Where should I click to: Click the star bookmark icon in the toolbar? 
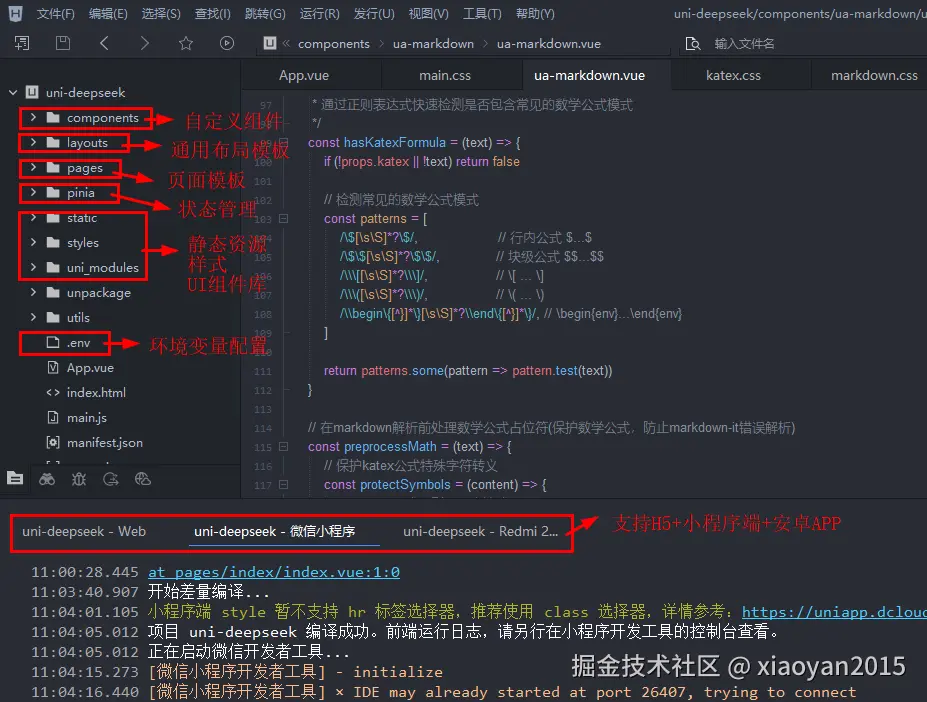point(184,44)
